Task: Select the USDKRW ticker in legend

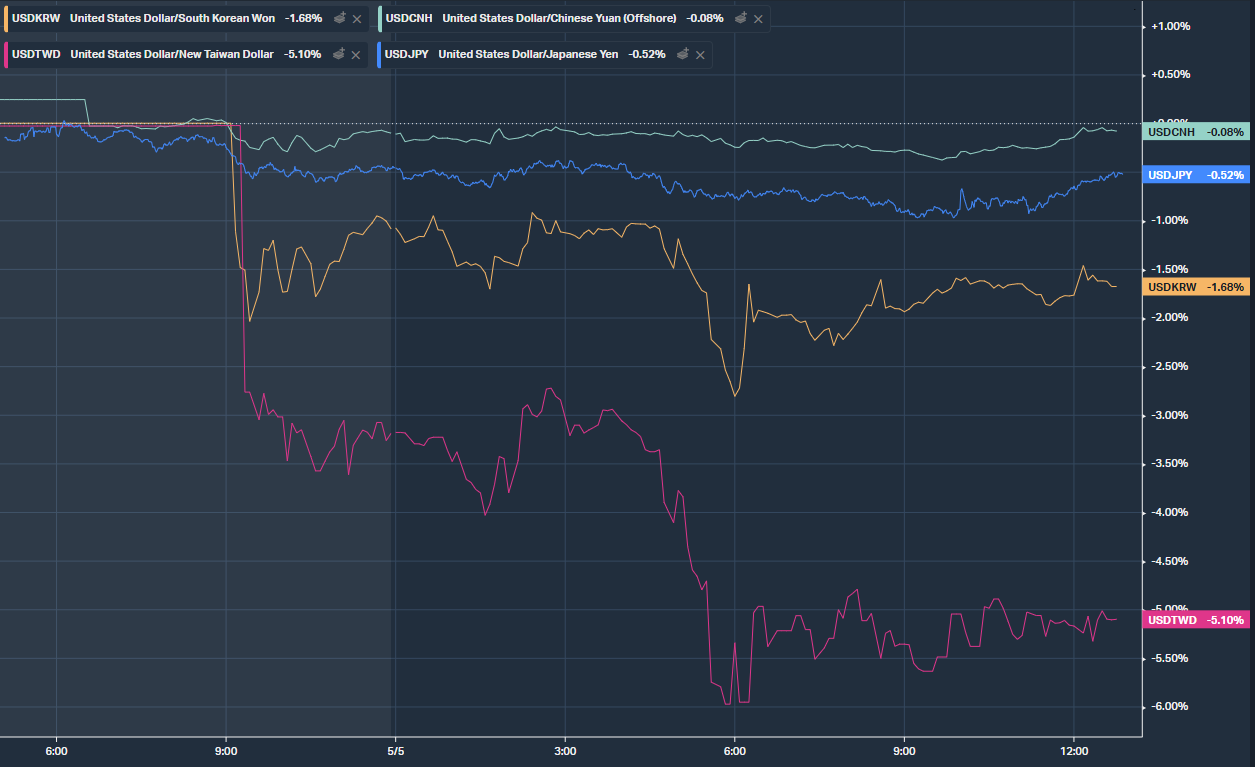Action: (36, 18)
